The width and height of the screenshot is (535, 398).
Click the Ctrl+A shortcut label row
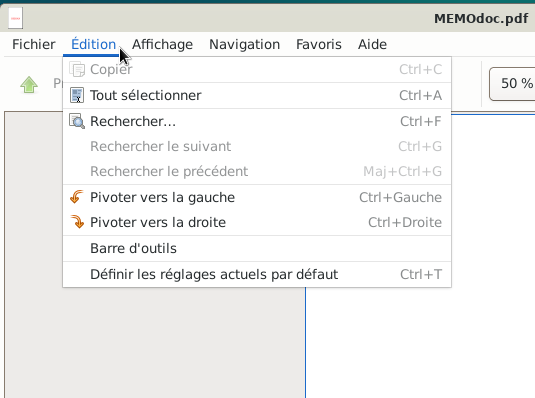click(x=257, y=95)
